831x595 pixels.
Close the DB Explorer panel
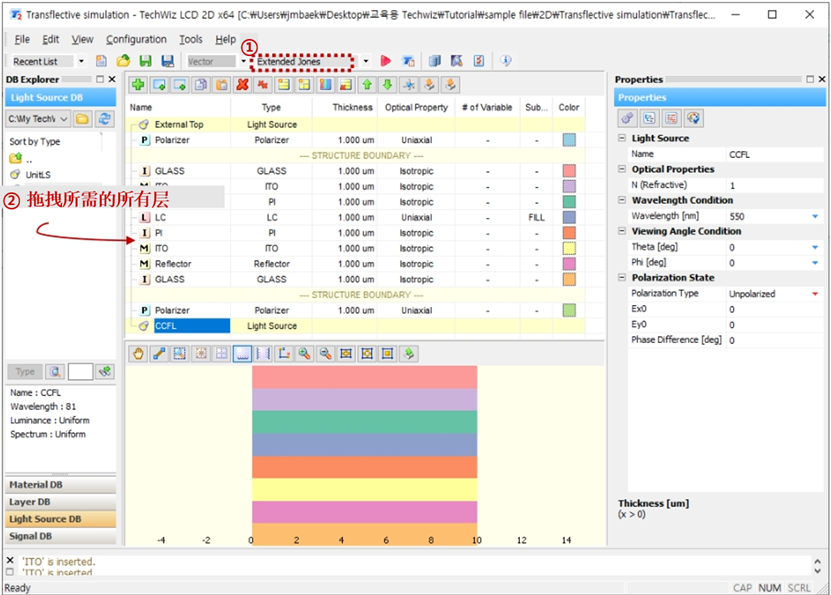pyautogui.click(x=112, y=79)
